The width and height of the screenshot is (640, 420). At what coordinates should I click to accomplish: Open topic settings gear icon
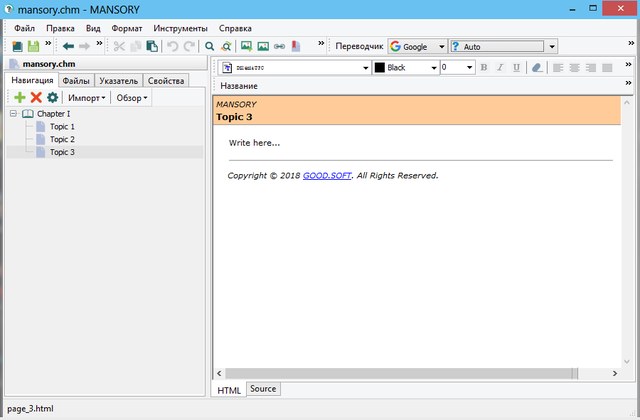point(52,98)
